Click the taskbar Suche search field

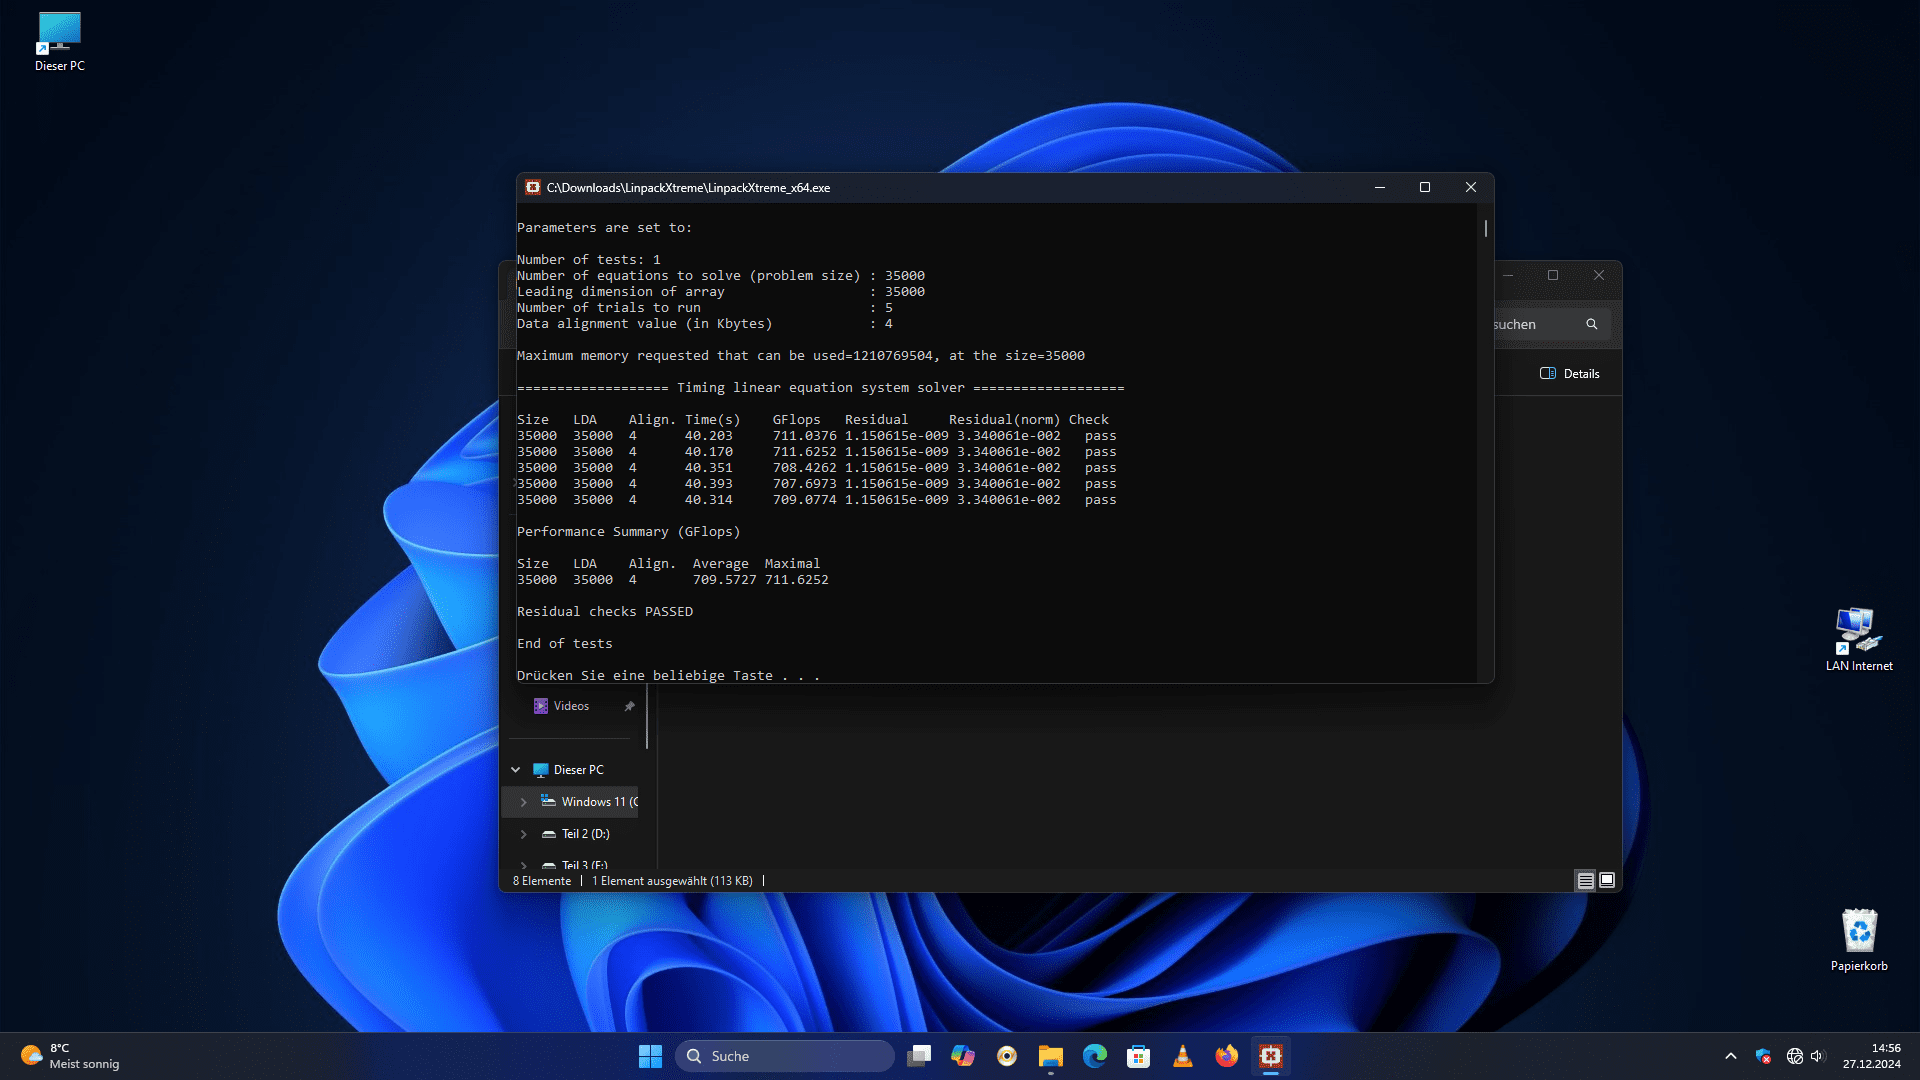785,1056
